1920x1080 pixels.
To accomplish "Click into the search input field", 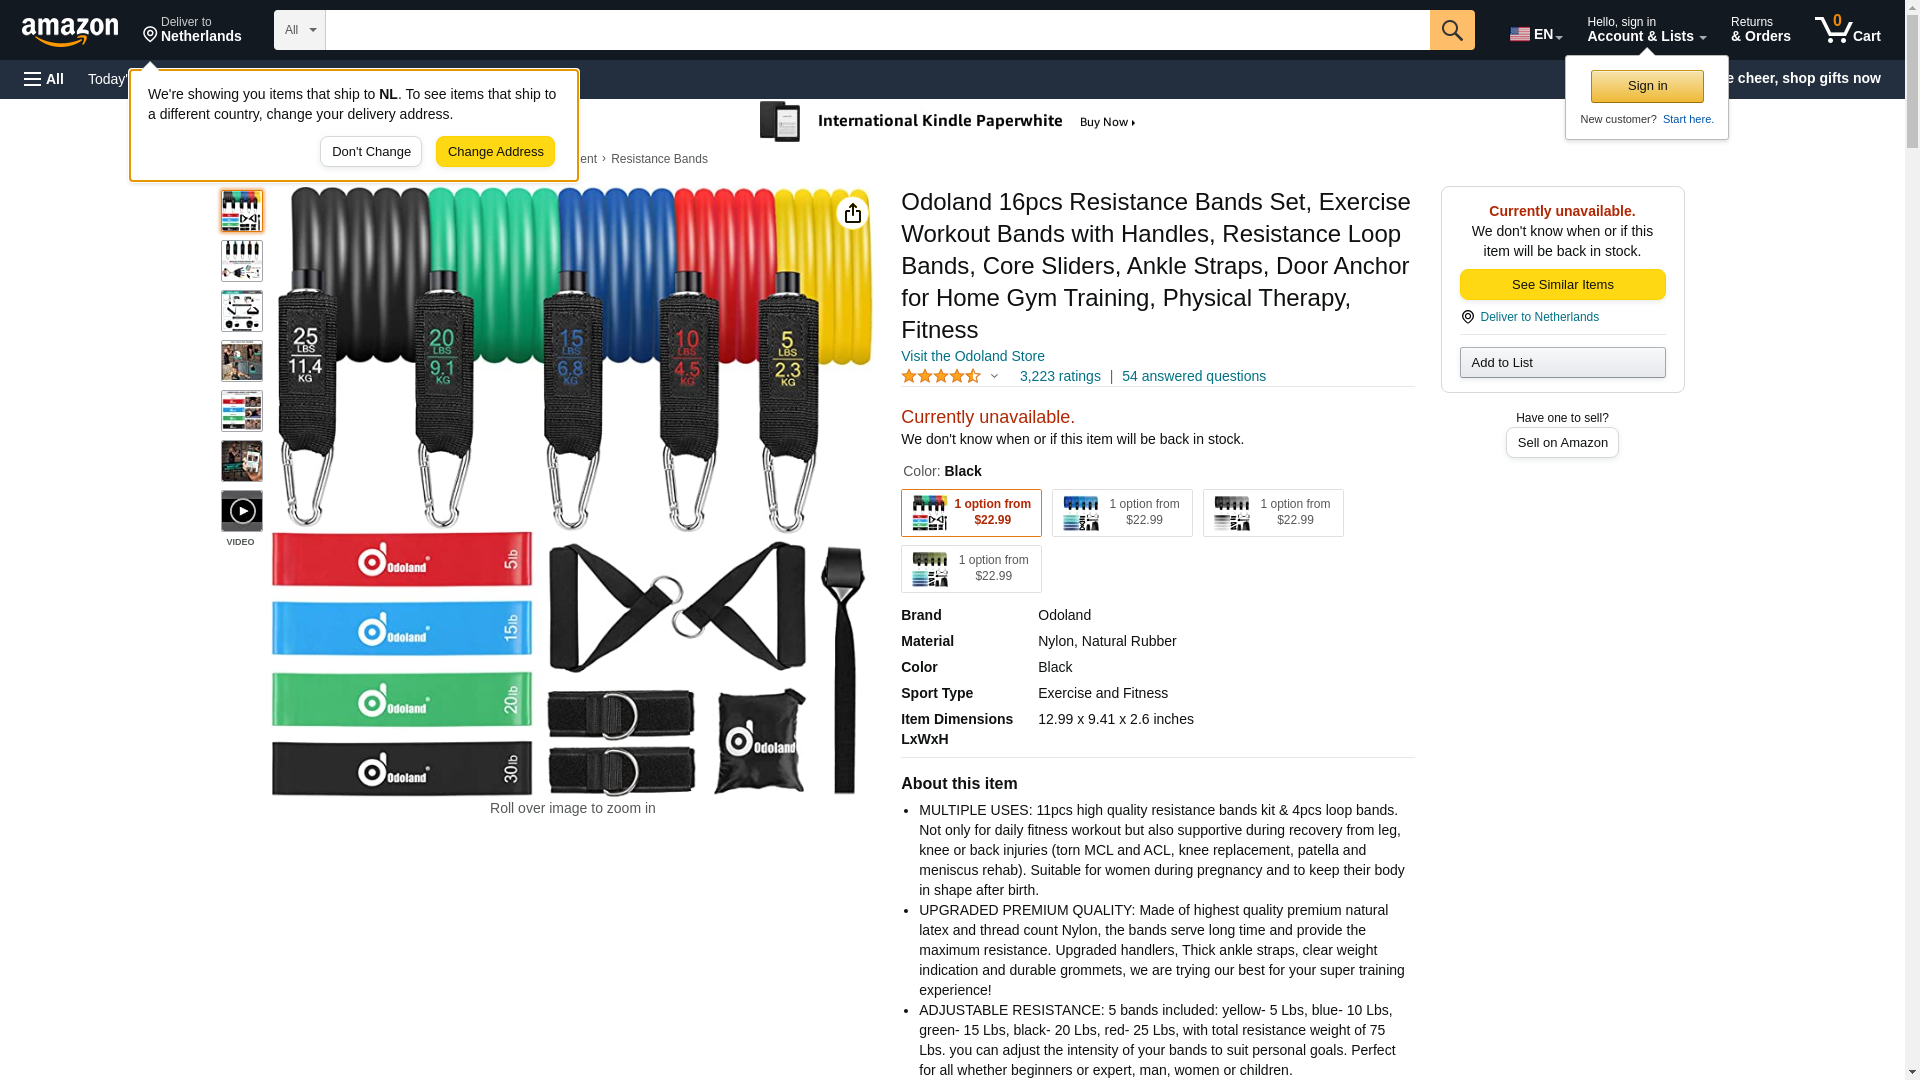I will (878, 30).
